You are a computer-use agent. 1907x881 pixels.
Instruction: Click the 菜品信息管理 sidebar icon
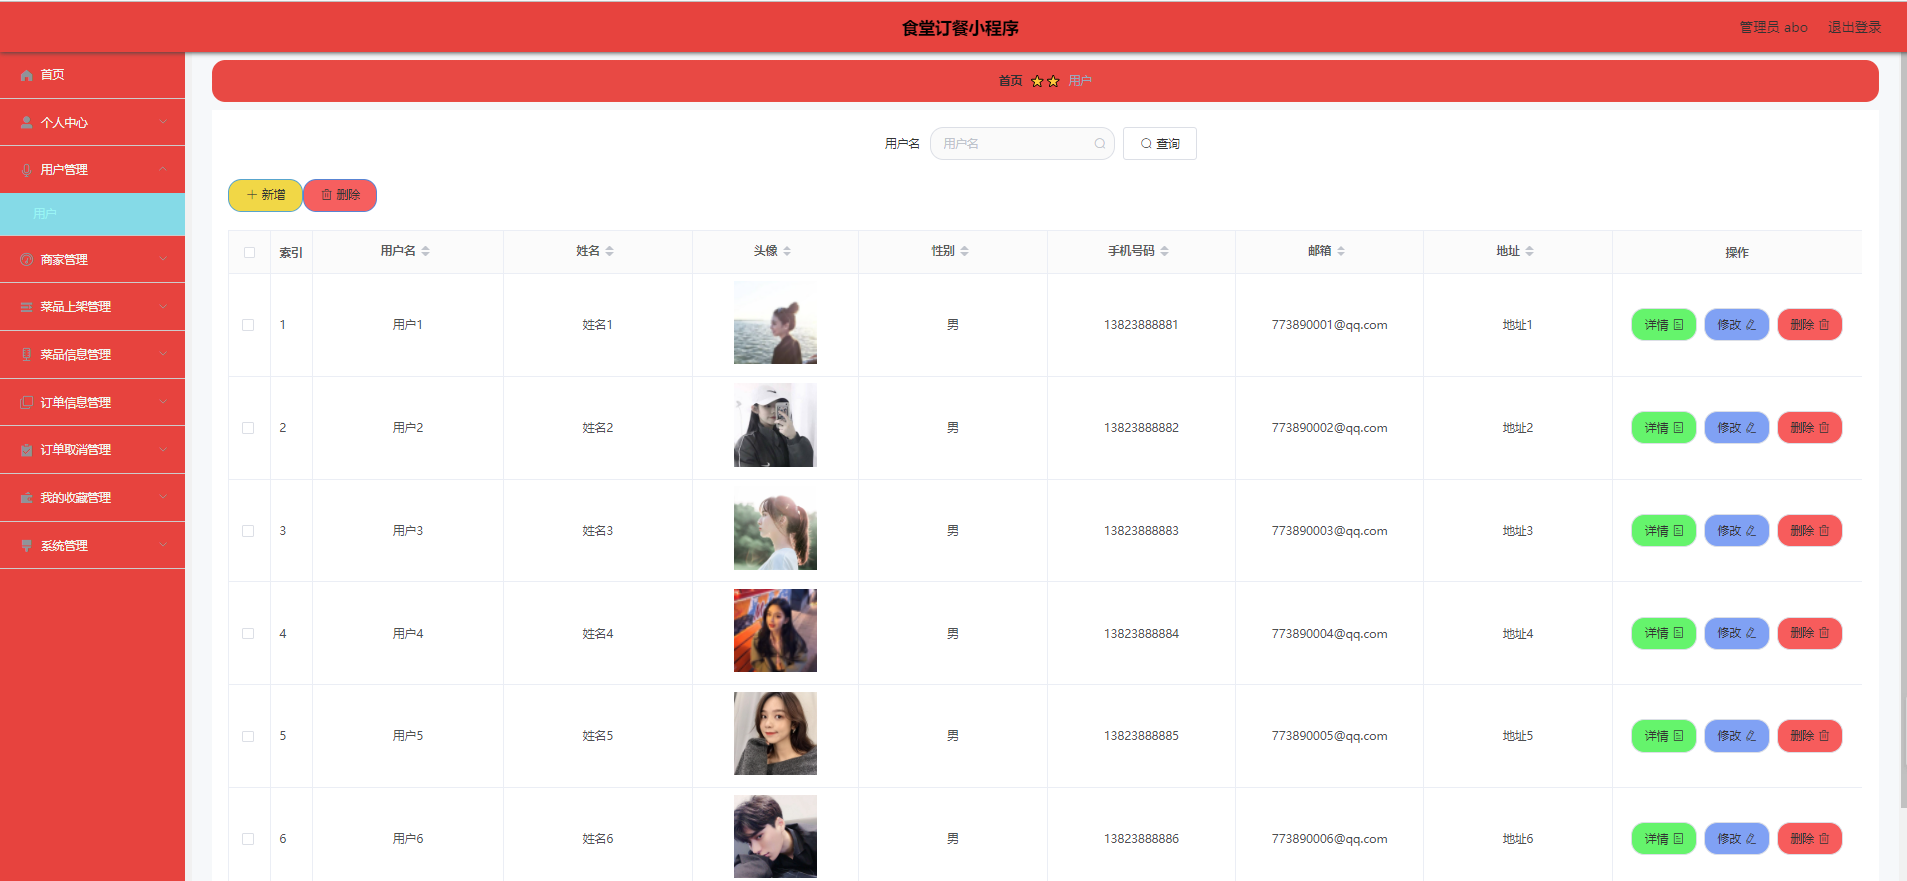27,355
